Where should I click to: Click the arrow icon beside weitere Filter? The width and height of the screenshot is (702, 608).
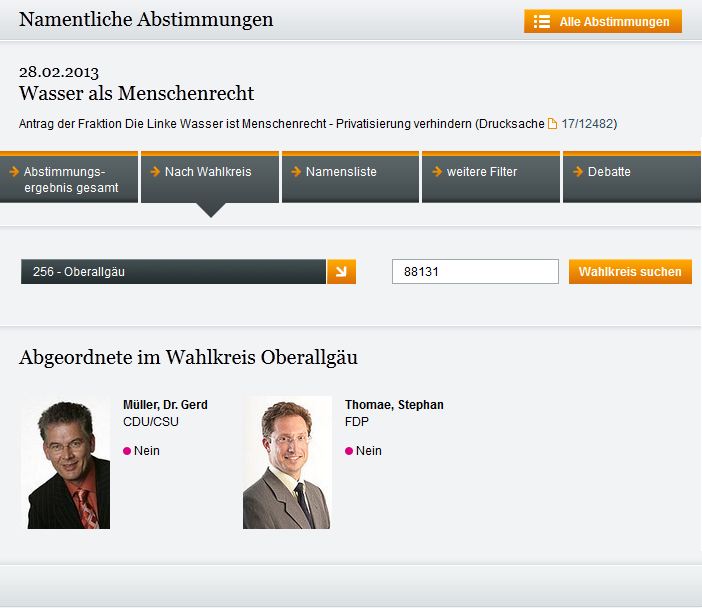pos(435,172)
